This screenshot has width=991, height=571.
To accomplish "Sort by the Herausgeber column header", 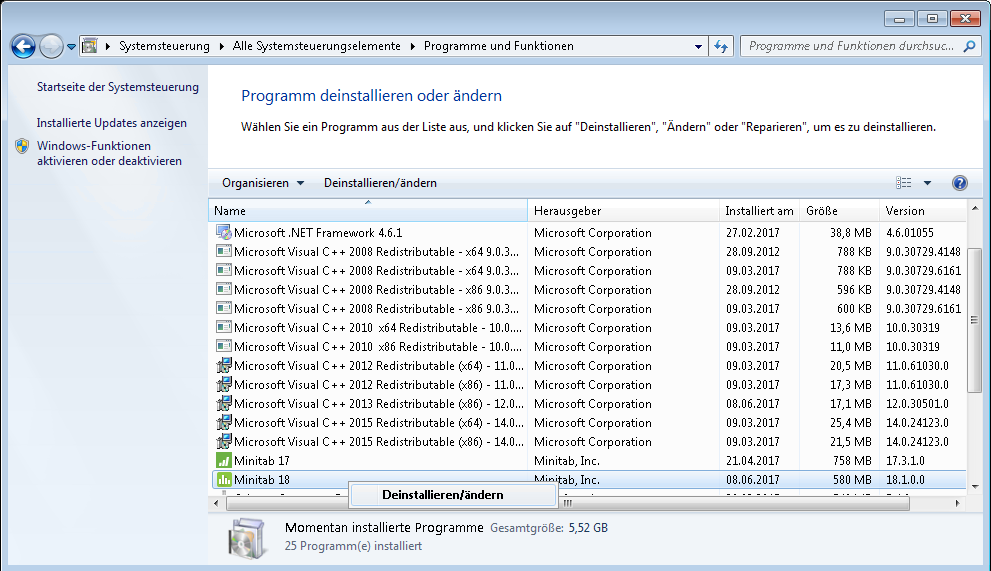I will click(623, 211).
